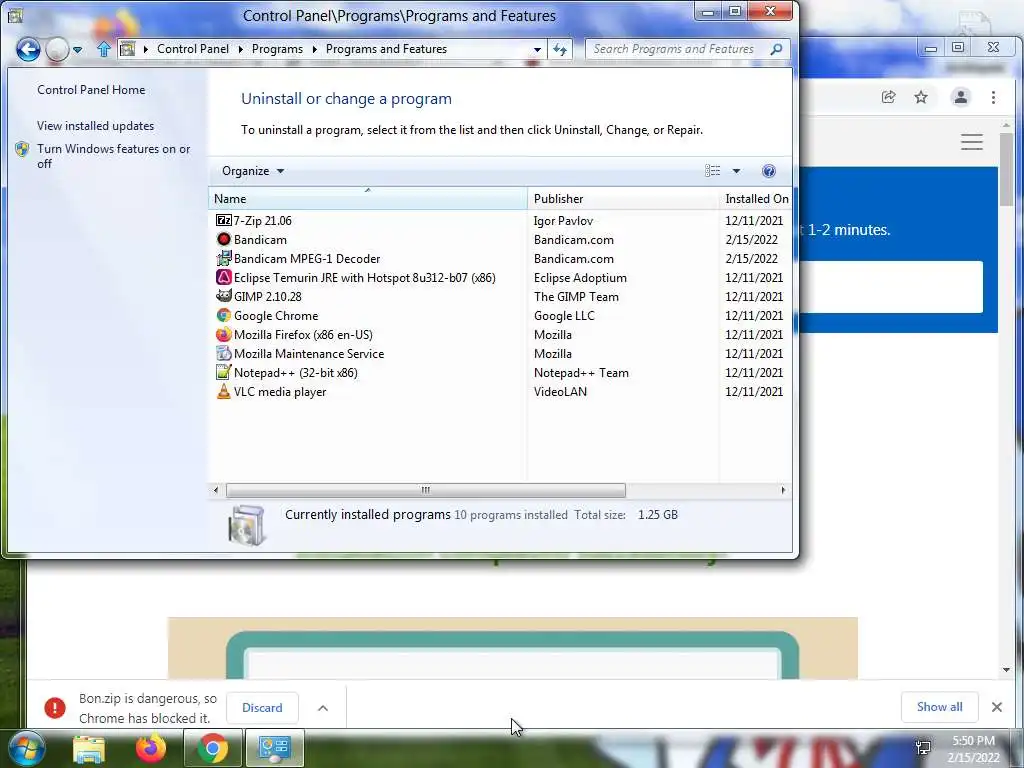The image size is (1024, 768).
Task: Open the hamburger menu on the webpage
Action: click(x=972, y=142)
